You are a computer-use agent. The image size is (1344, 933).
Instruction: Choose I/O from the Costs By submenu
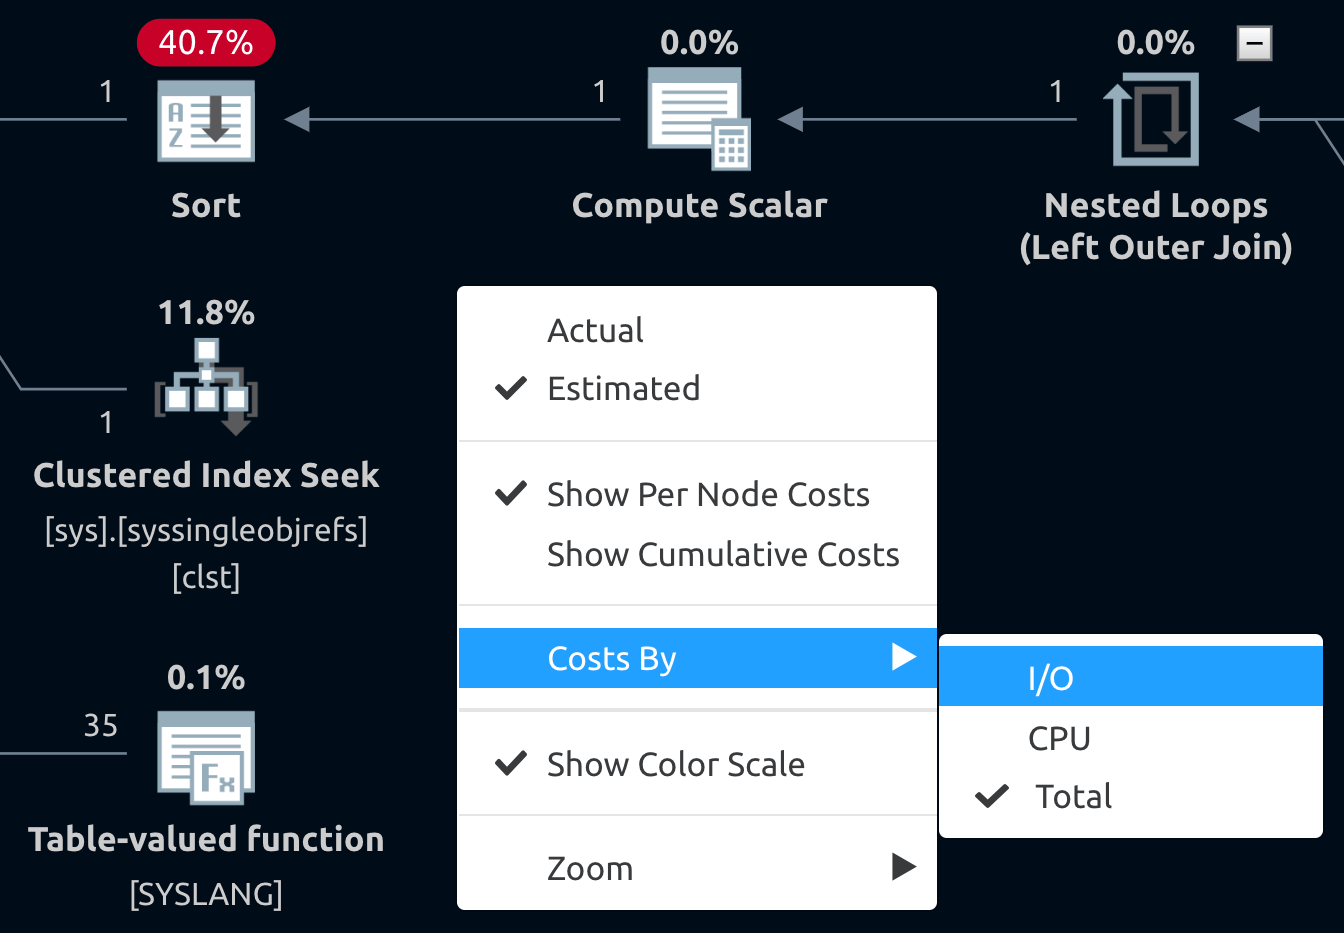(1051, 677)
